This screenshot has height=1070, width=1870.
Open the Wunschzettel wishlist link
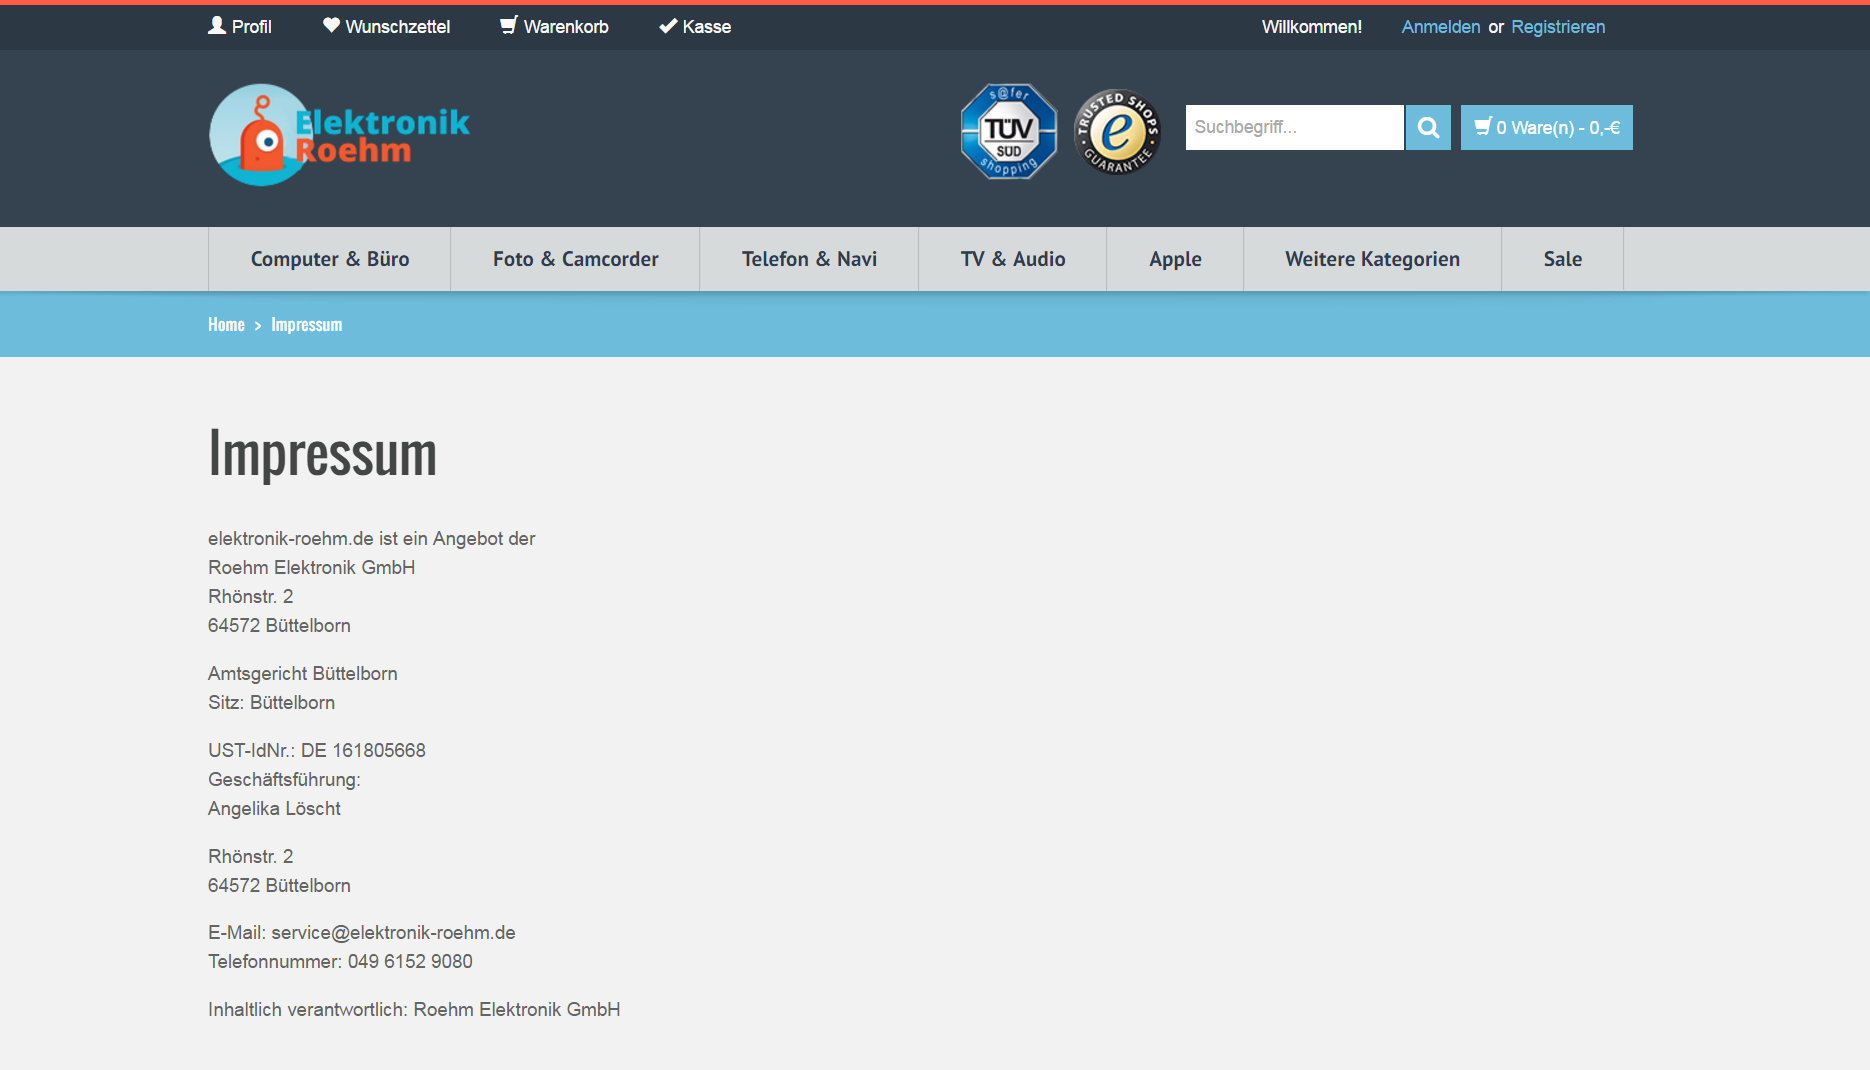[x=386, y=27]
